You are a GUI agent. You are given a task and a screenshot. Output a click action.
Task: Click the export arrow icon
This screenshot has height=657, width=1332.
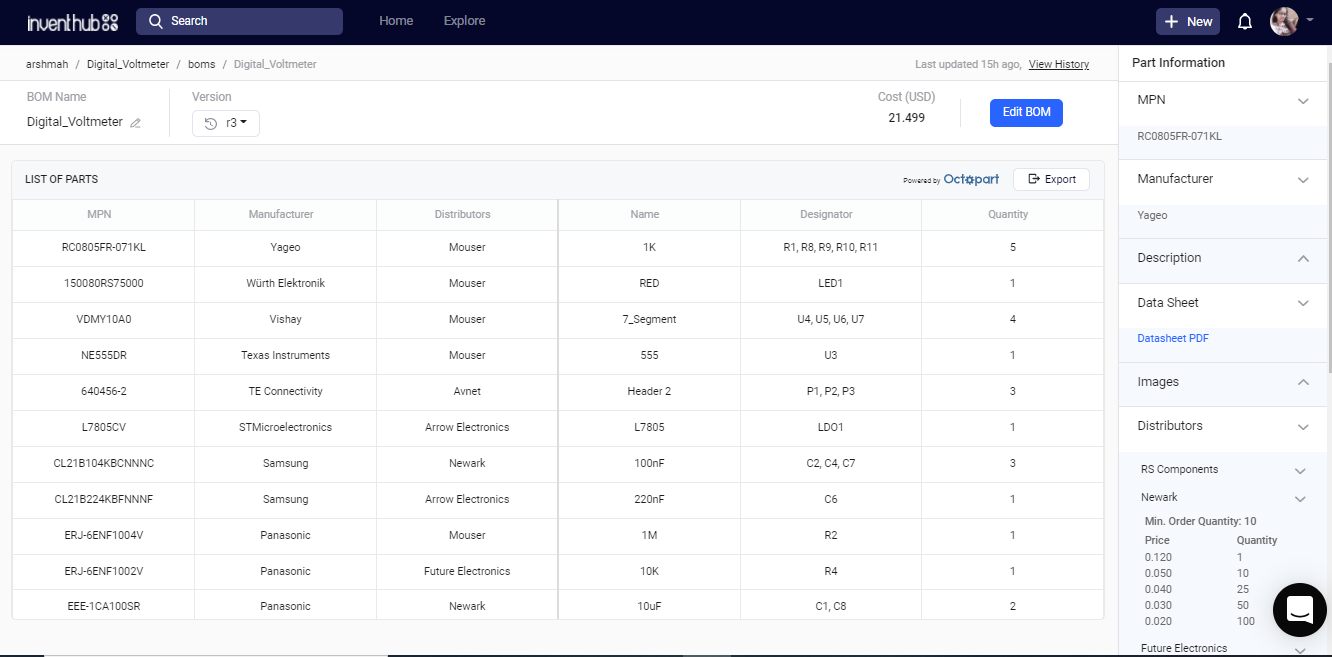coord(1034,179)
